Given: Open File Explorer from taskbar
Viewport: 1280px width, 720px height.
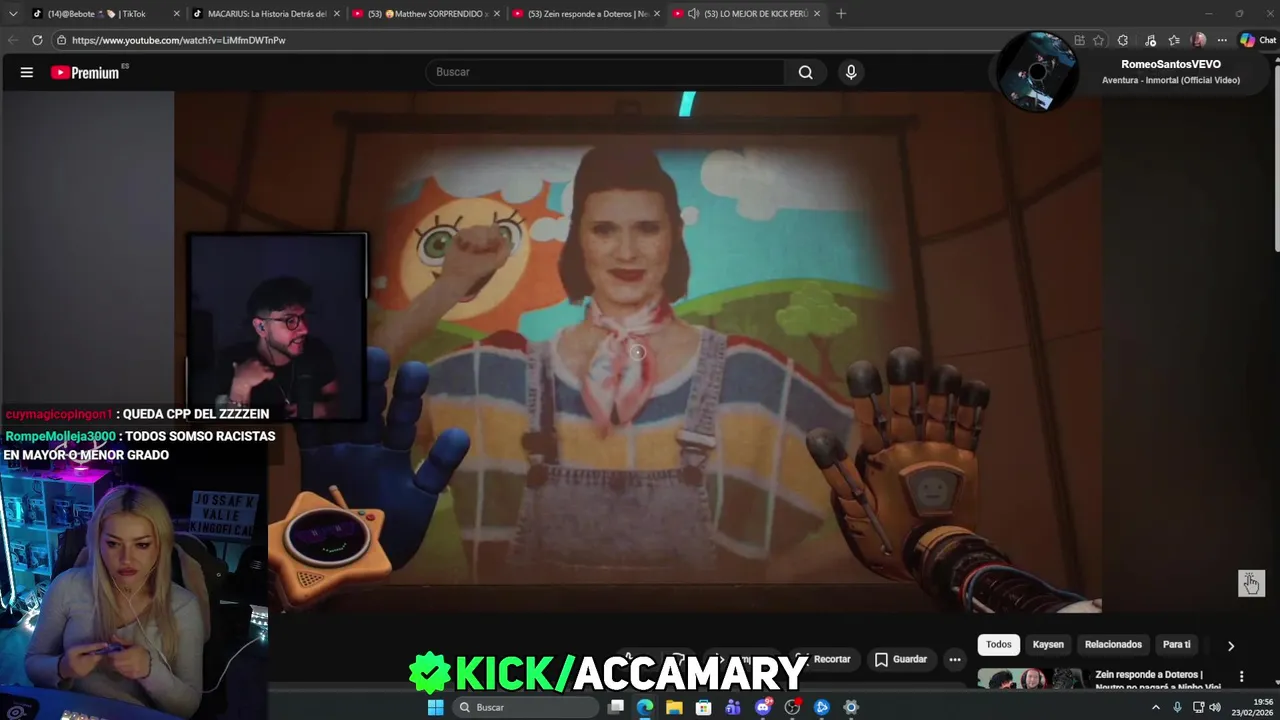Looking at the screenshot, I should click(674, 707).
